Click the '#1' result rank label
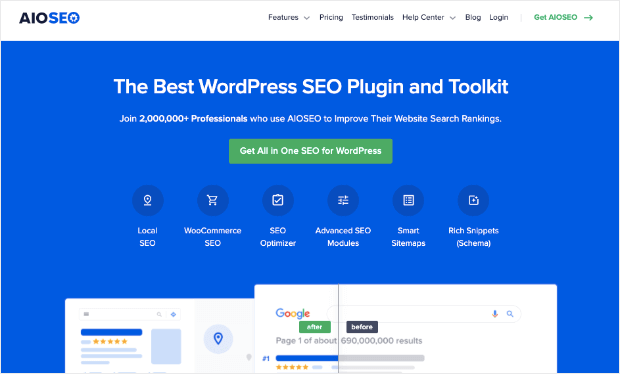Viewport: 620px width, 374px height. click(266, 359)
